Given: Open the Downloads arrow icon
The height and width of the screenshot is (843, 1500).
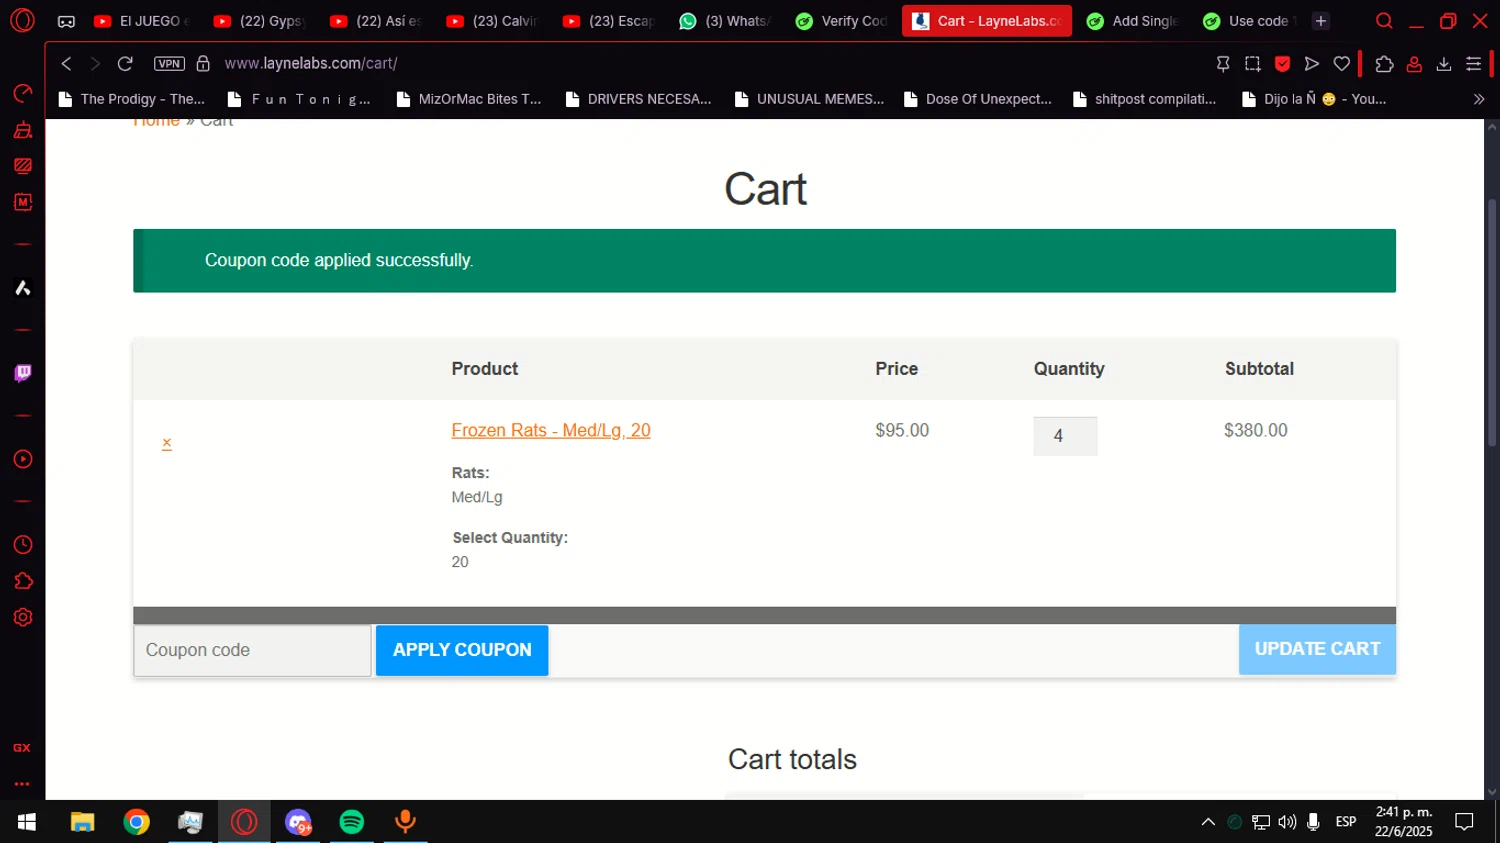Looking at the screenshot, I should click(x=1444, y=64).
